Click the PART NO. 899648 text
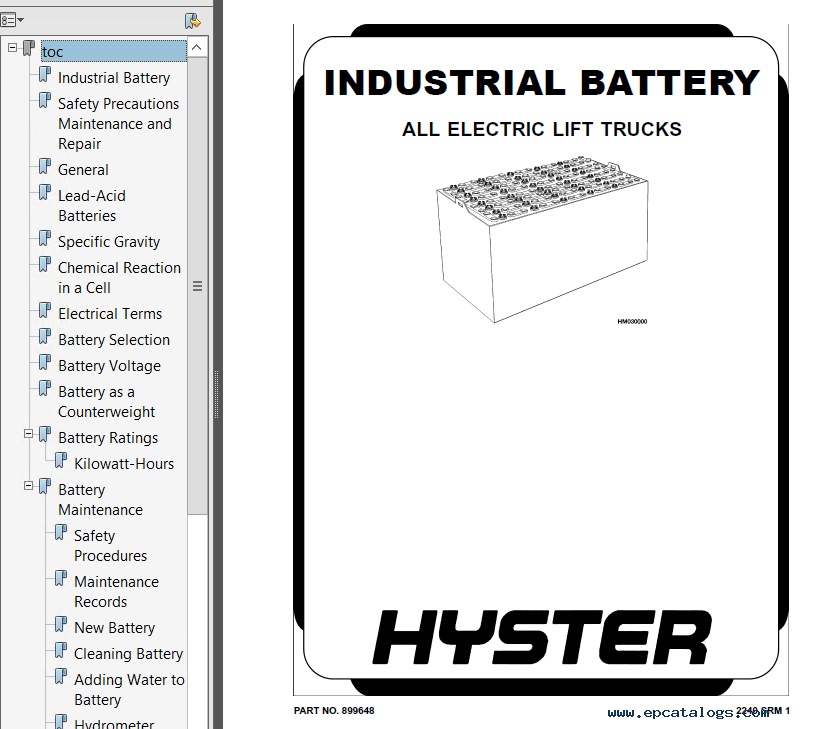Viewport: 820px width, 729px height. point(334,711)
